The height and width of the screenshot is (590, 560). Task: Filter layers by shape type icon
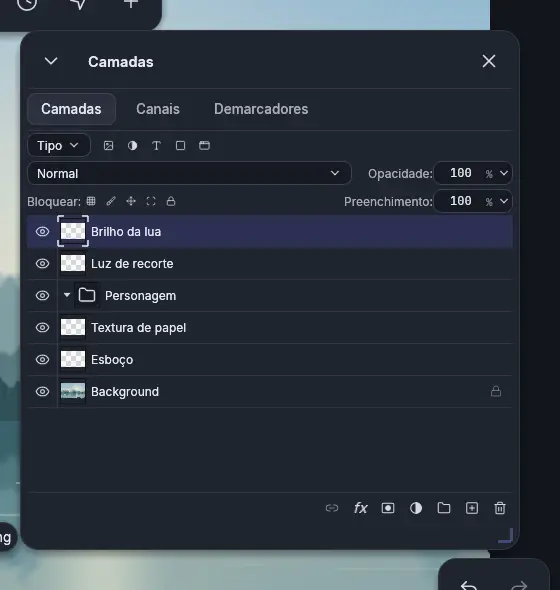(181, 146)
